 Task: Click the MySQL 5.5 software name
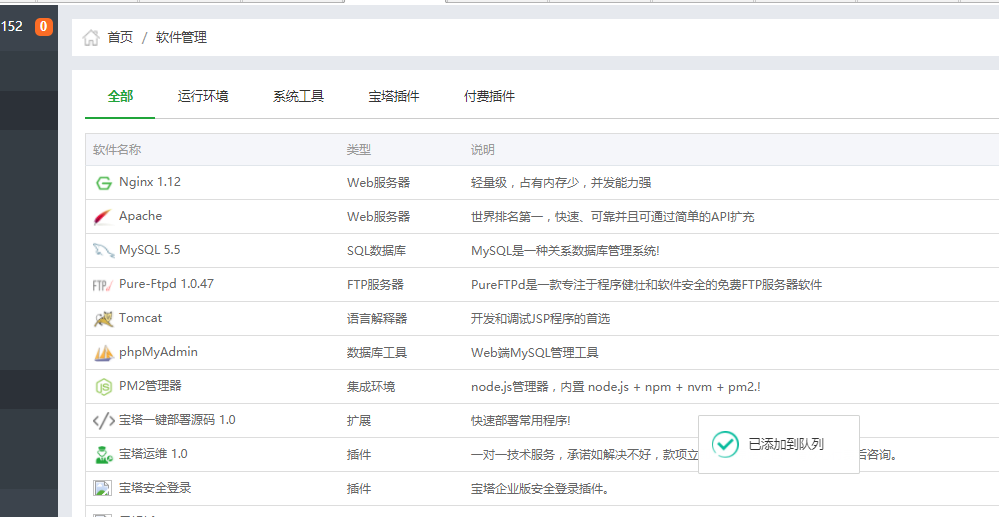click(x=150, y=250)
